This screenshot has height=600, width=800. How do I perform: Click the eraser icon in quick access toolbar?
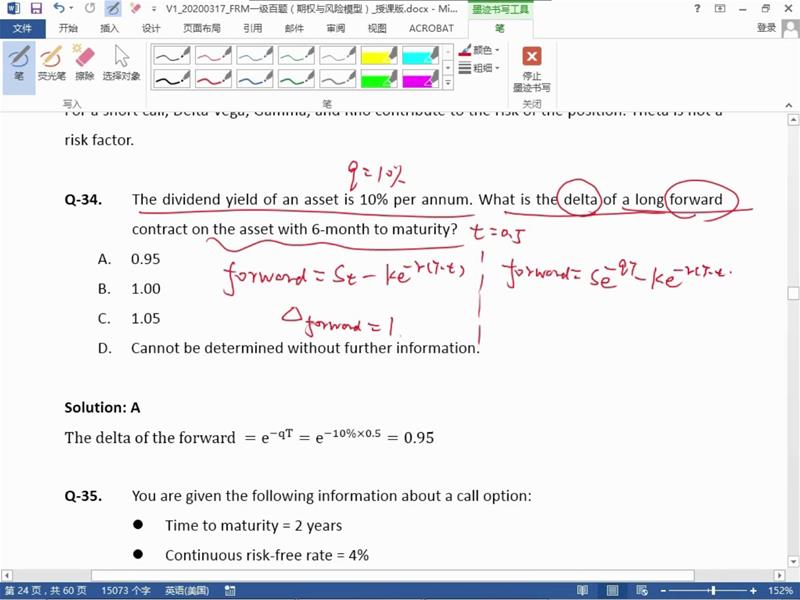pyautogui.click(x=135, y=8)
